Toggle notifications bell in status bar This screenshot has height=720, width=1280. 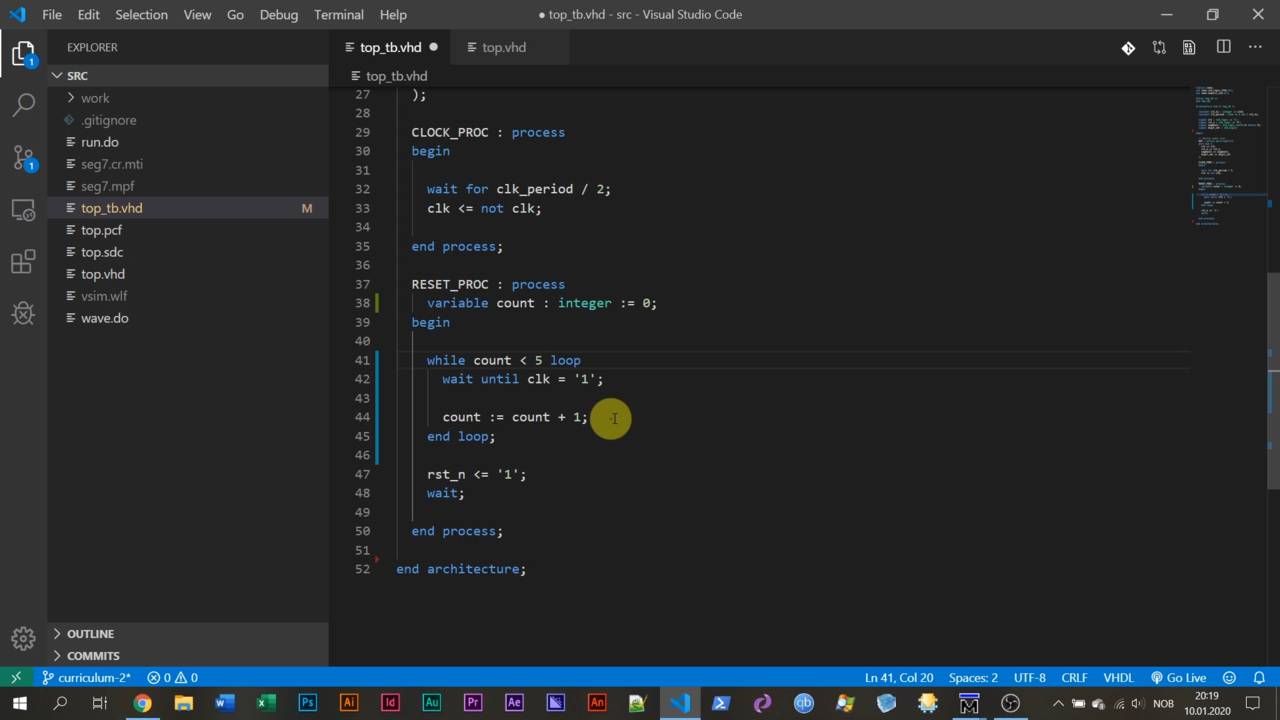click(1258, 677)
